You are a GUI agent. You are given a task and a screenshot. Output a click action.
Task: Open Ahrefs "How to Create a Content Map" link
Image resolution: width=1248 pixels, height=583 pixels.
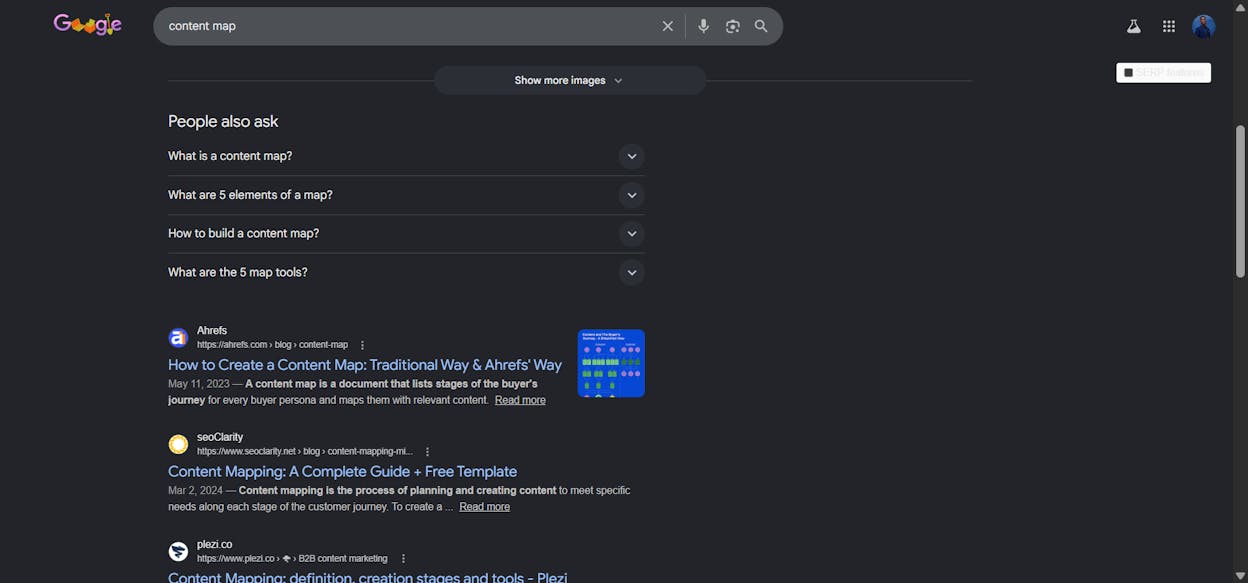(365, 365)
